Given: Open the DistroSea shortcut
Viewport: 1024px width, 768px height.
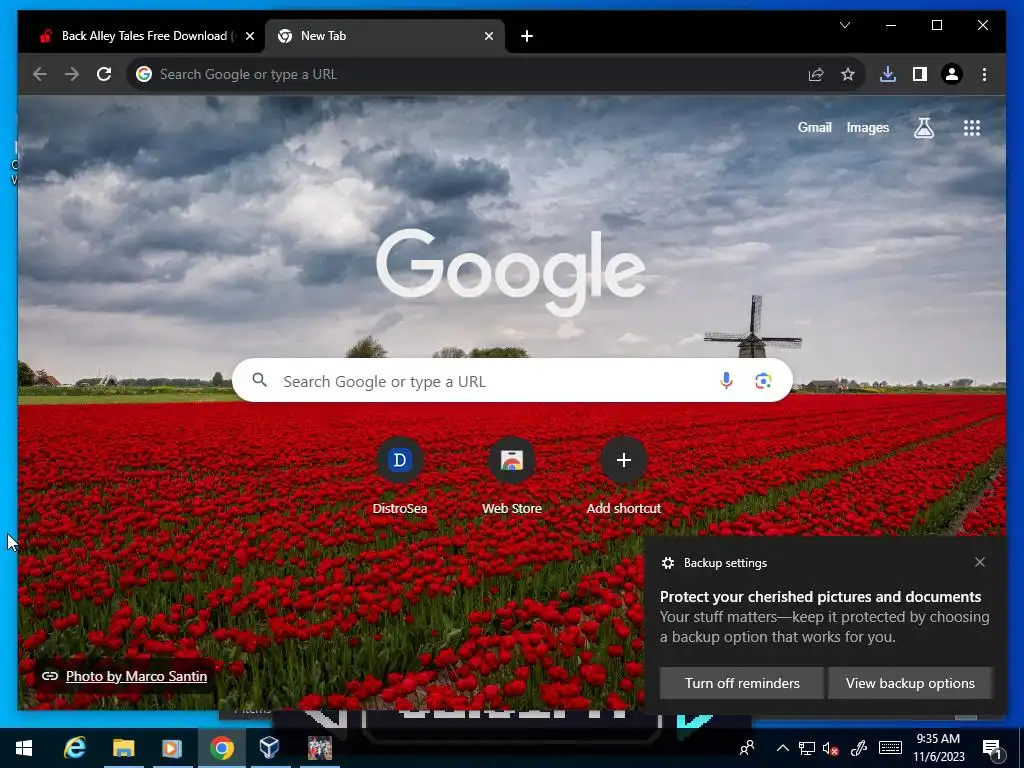Looking at the screenshot, I should pos(400,477).
